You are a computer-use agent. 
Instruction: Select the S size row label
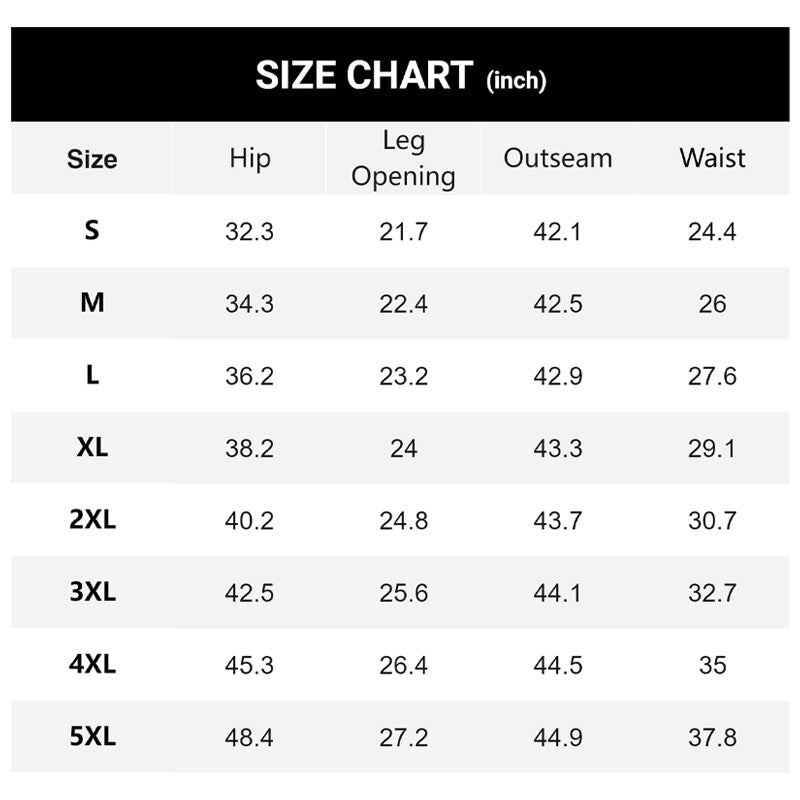[x=92, y=231]
